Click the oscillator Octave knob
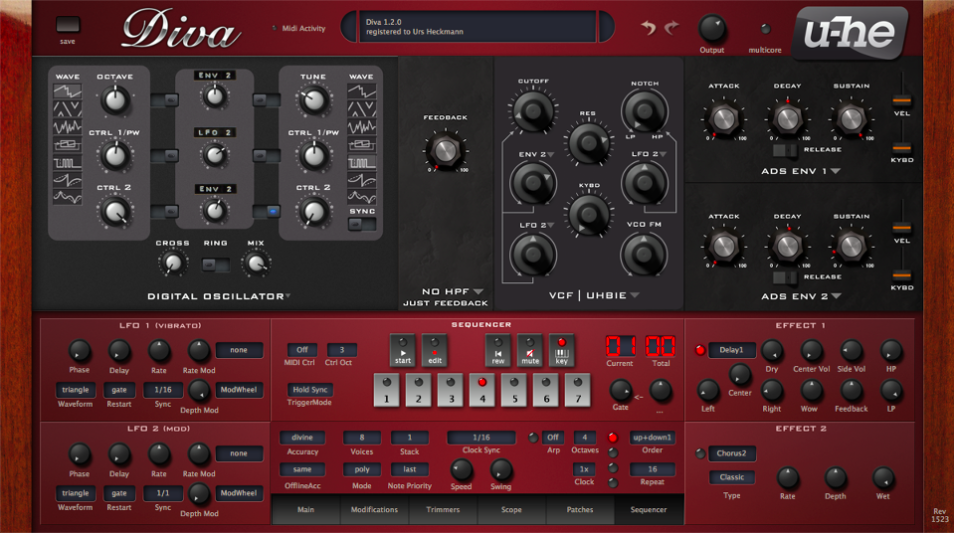 (x=115, y=100)
